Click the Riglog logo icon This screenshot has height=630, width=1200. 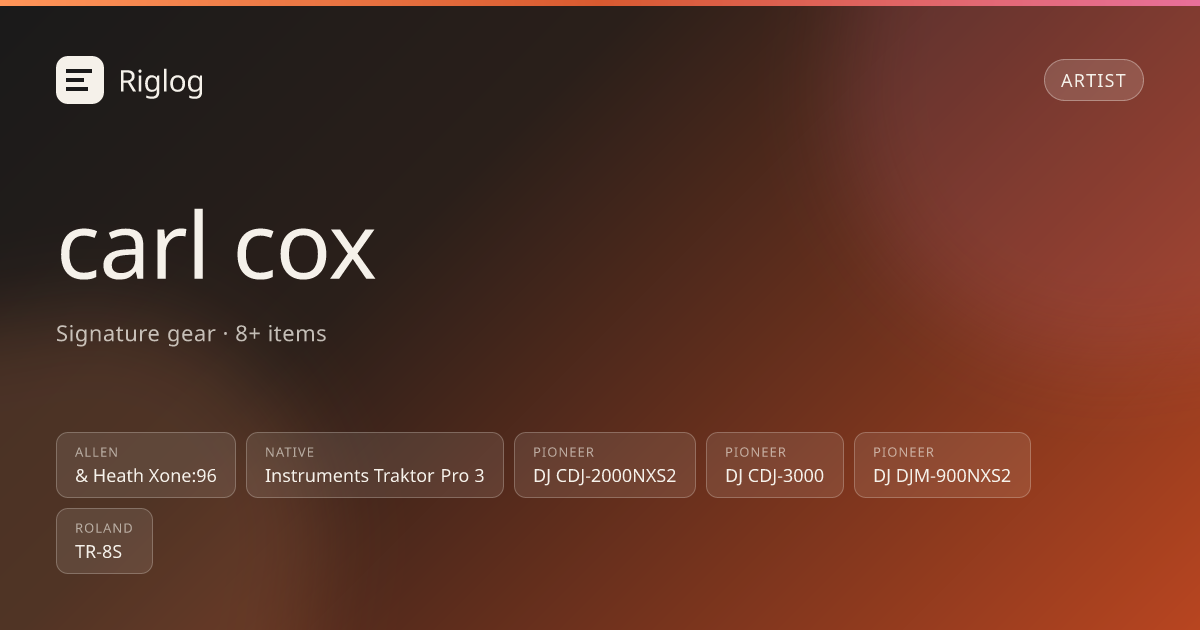[80, 80]
